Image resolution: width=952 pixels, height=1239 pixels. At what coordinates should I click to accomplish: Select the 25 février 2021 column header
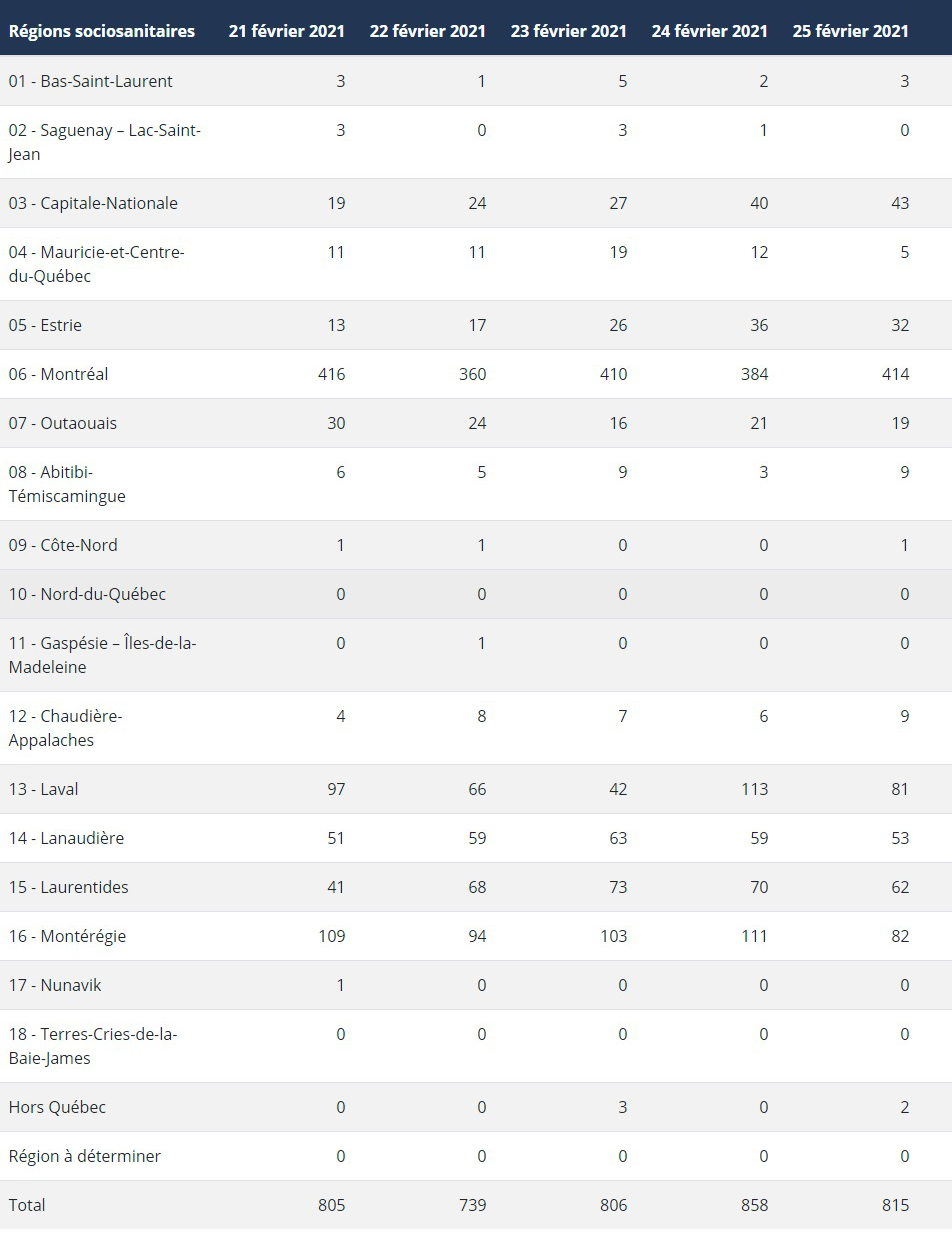tap(851, 31)
